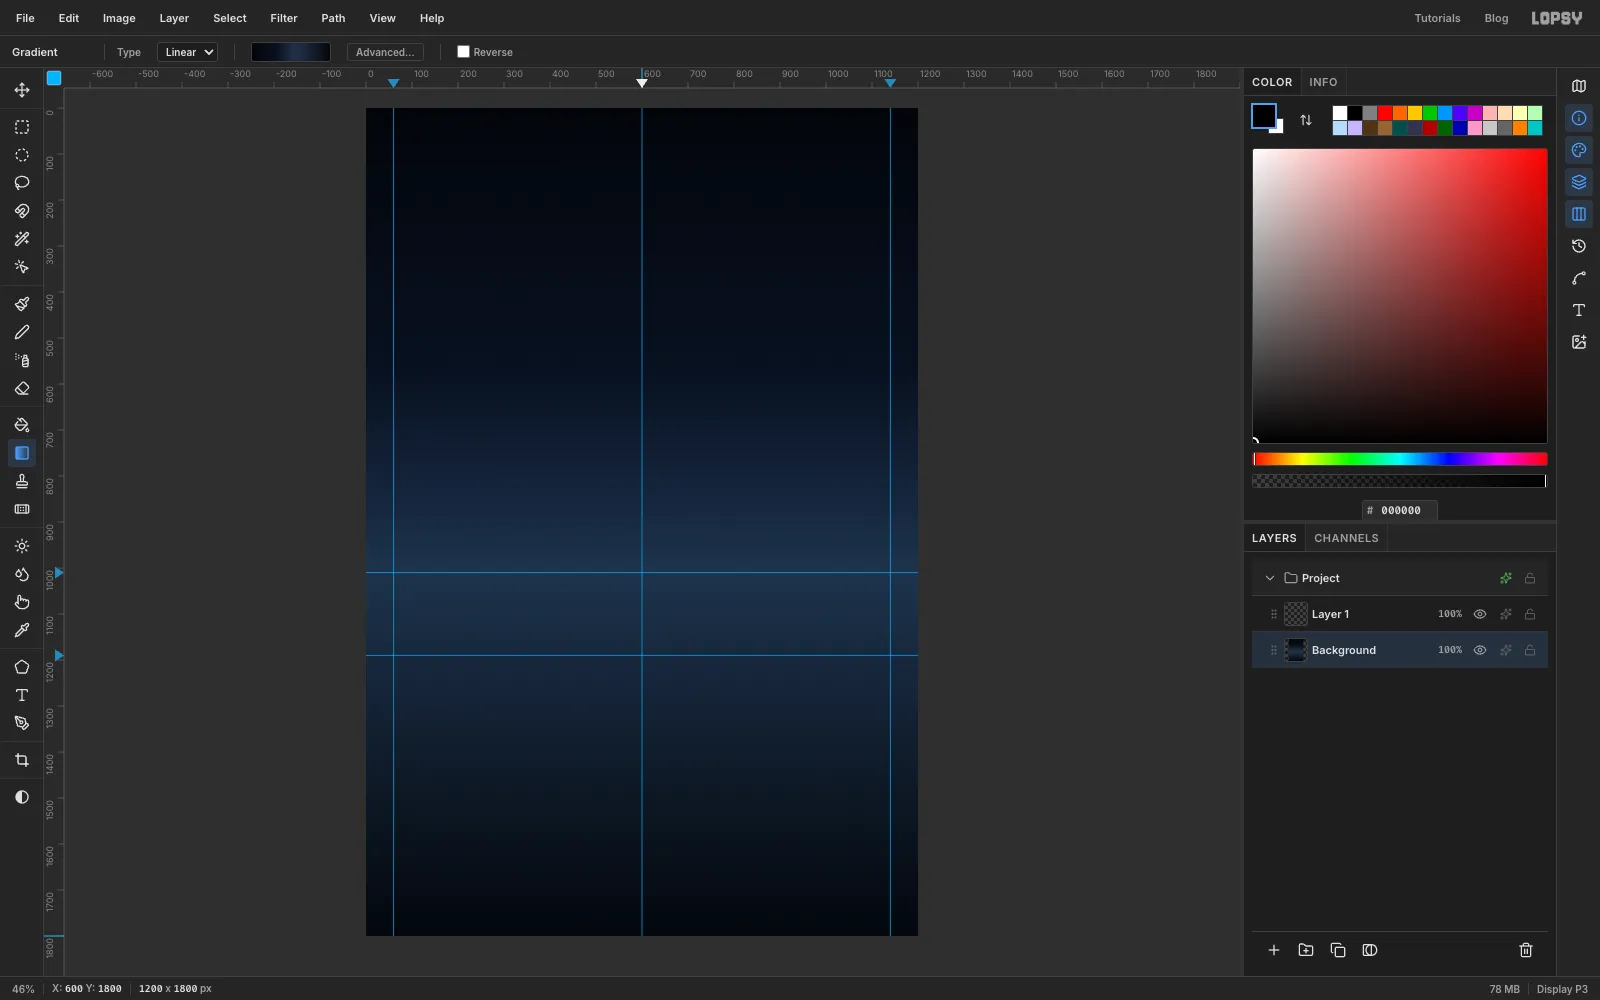Create a new layer group folder
This screenshot has width=1600, height=1000.
pos(1306,950)
